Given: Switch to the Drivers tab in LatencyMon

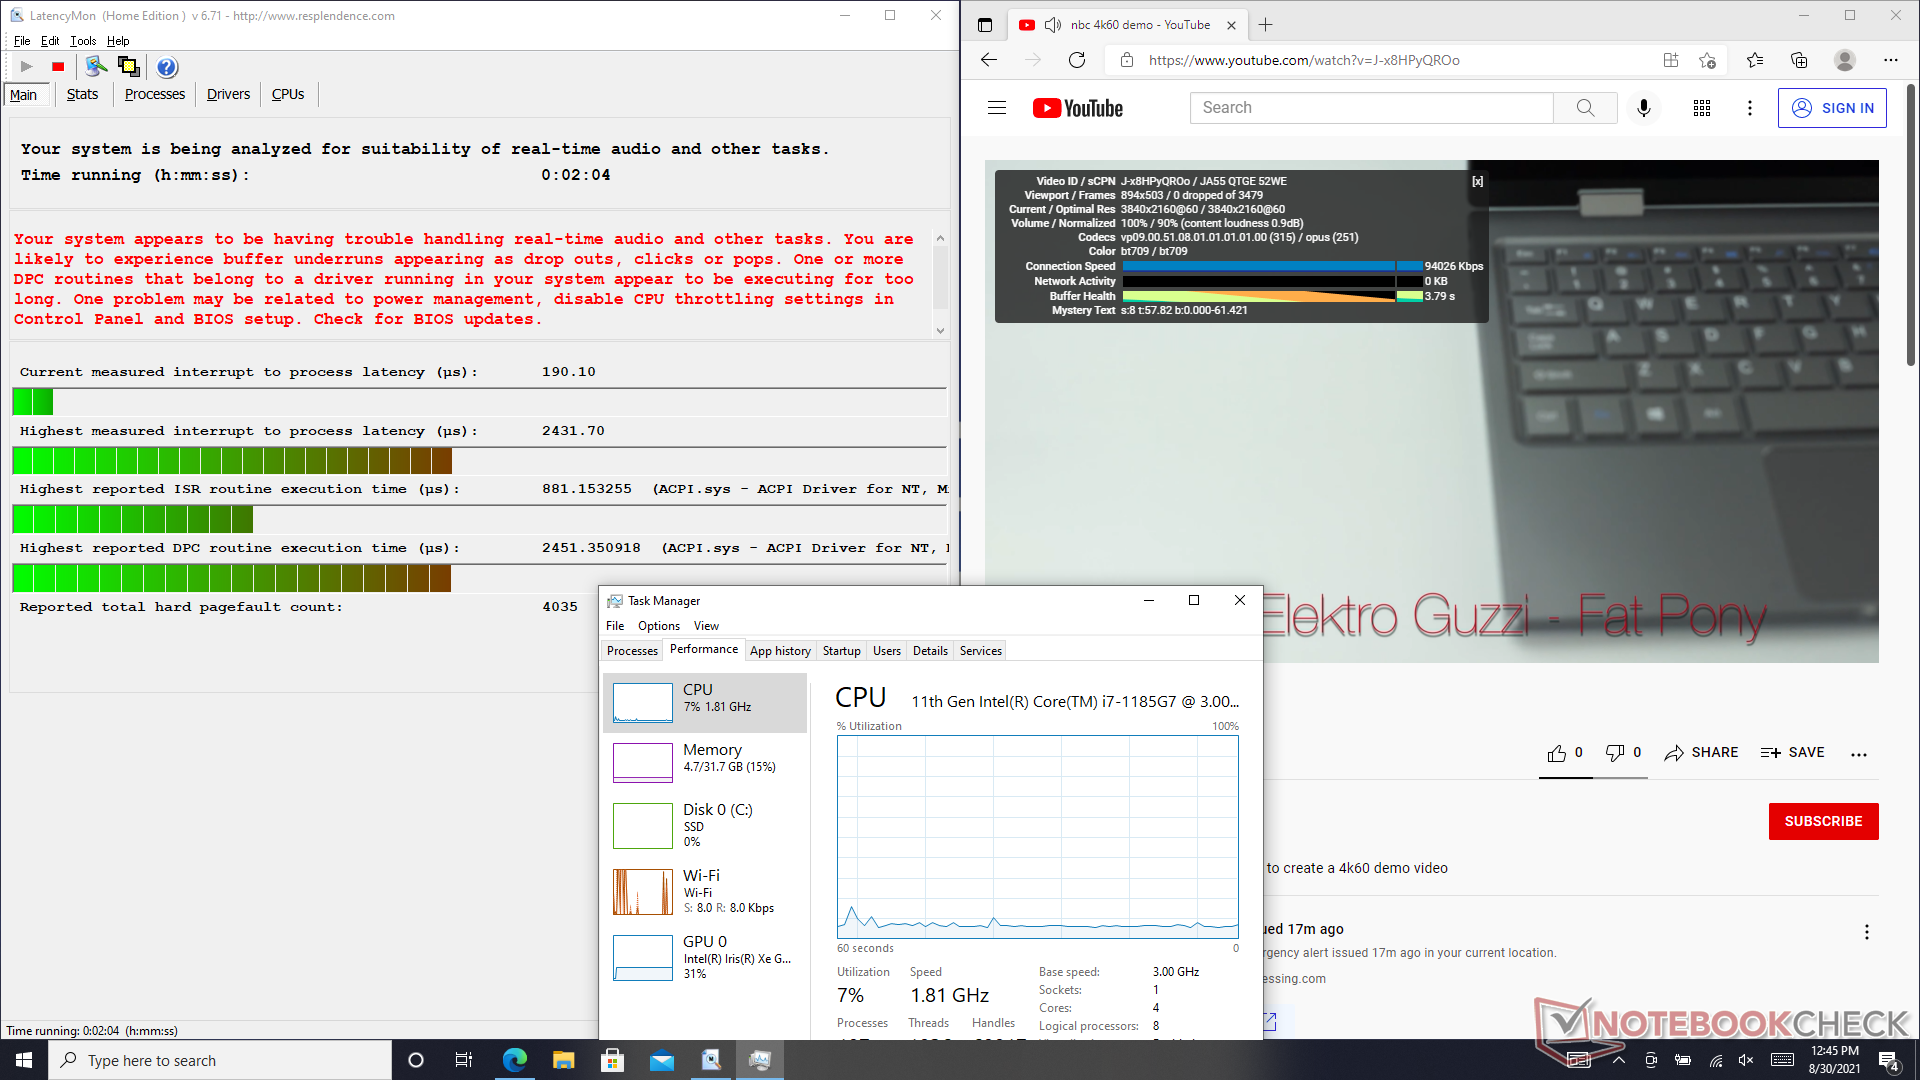Looking at the screenshot, I should [x=228, y=94].
